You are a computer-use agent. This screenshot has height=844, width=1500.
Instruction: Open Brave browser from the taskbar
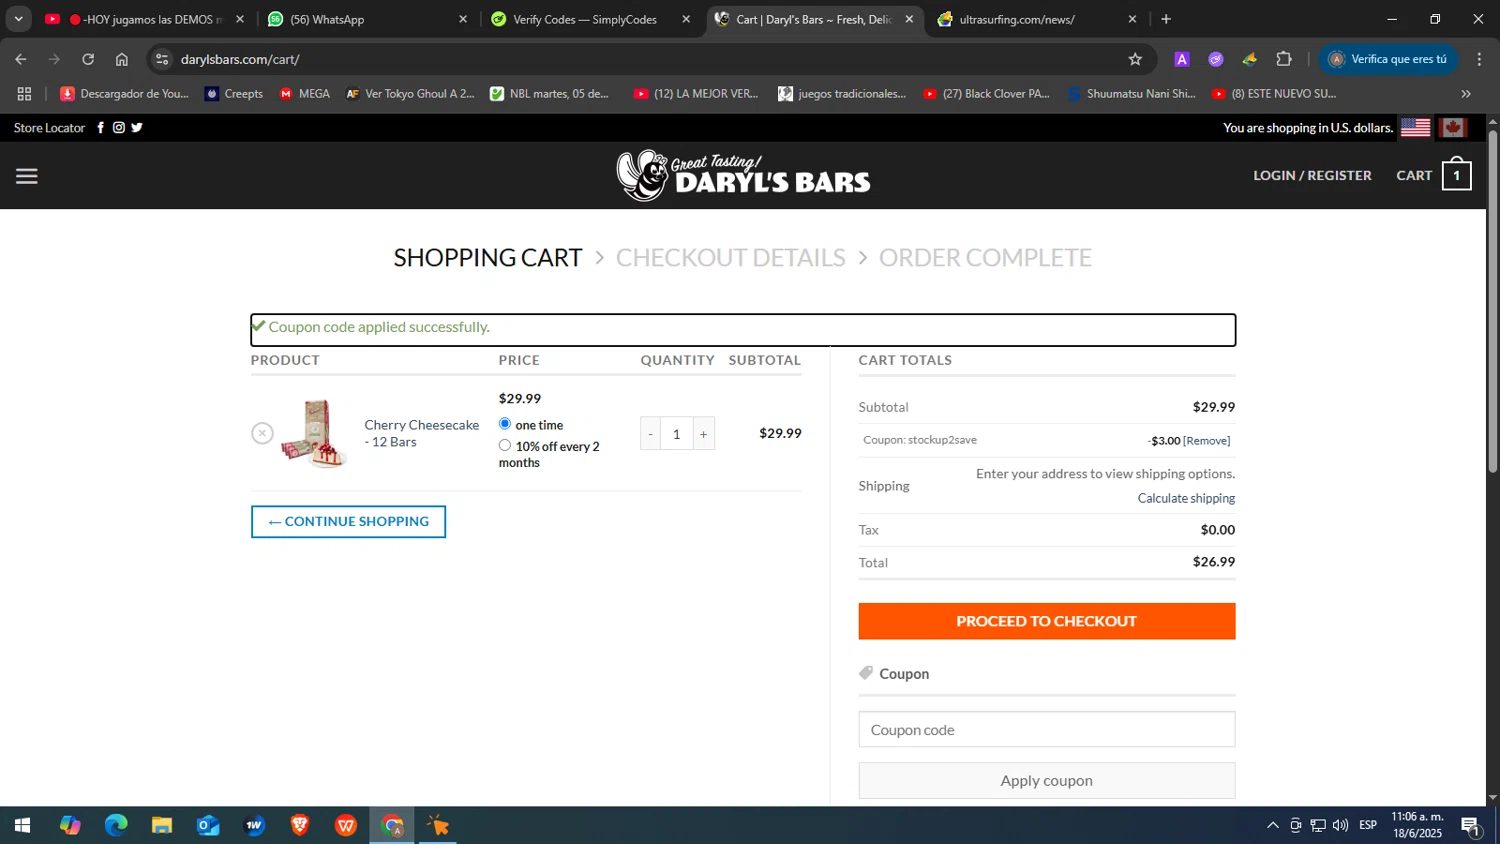[300, 826]
